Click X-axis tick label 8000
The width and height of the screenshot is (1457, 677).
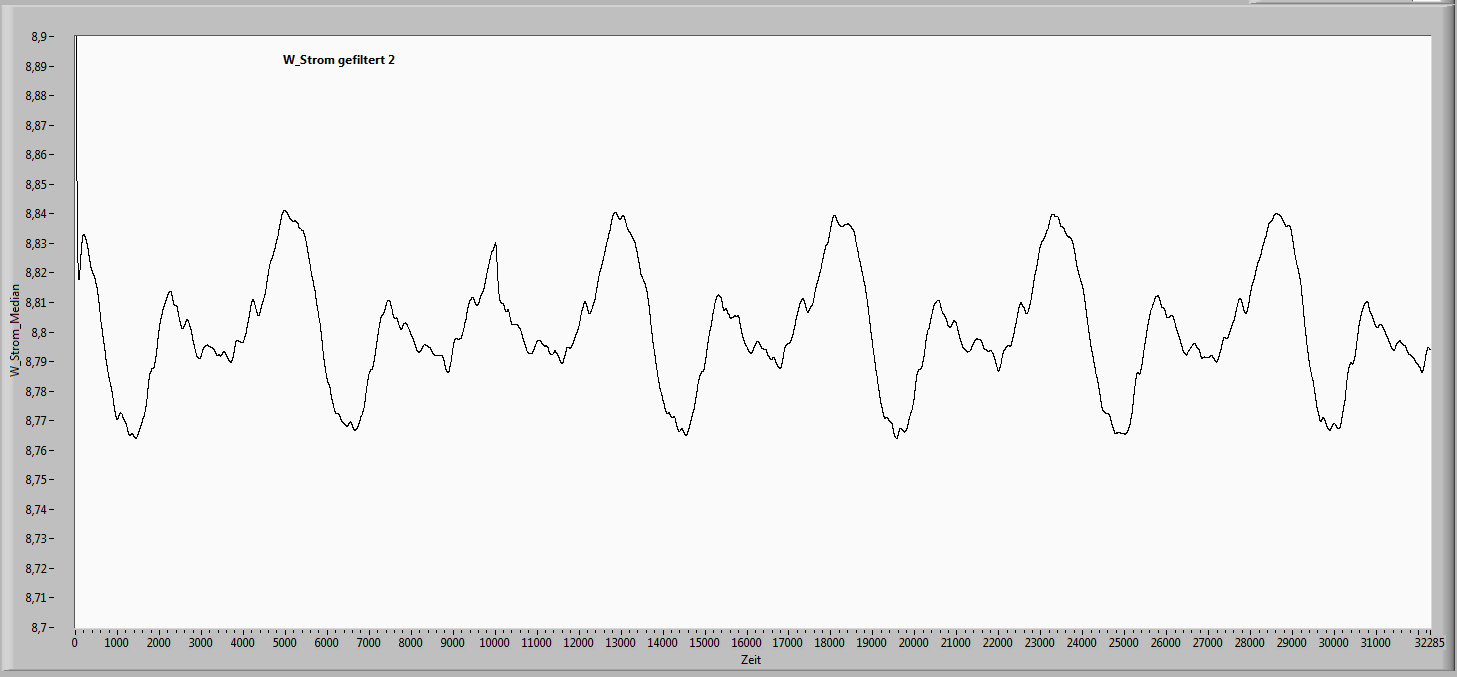[411, 643]
